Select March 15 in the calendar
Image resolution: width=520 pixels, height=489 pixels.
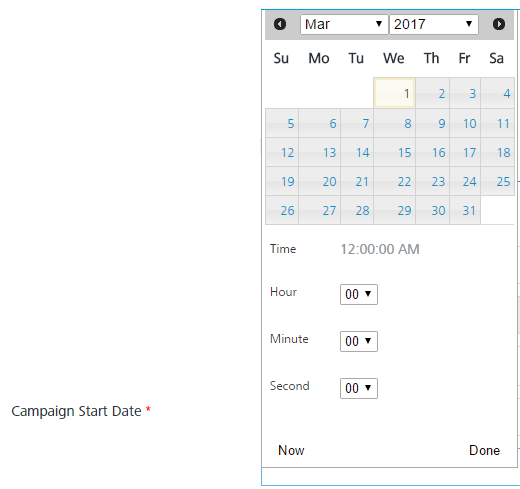tap(394, 152)
